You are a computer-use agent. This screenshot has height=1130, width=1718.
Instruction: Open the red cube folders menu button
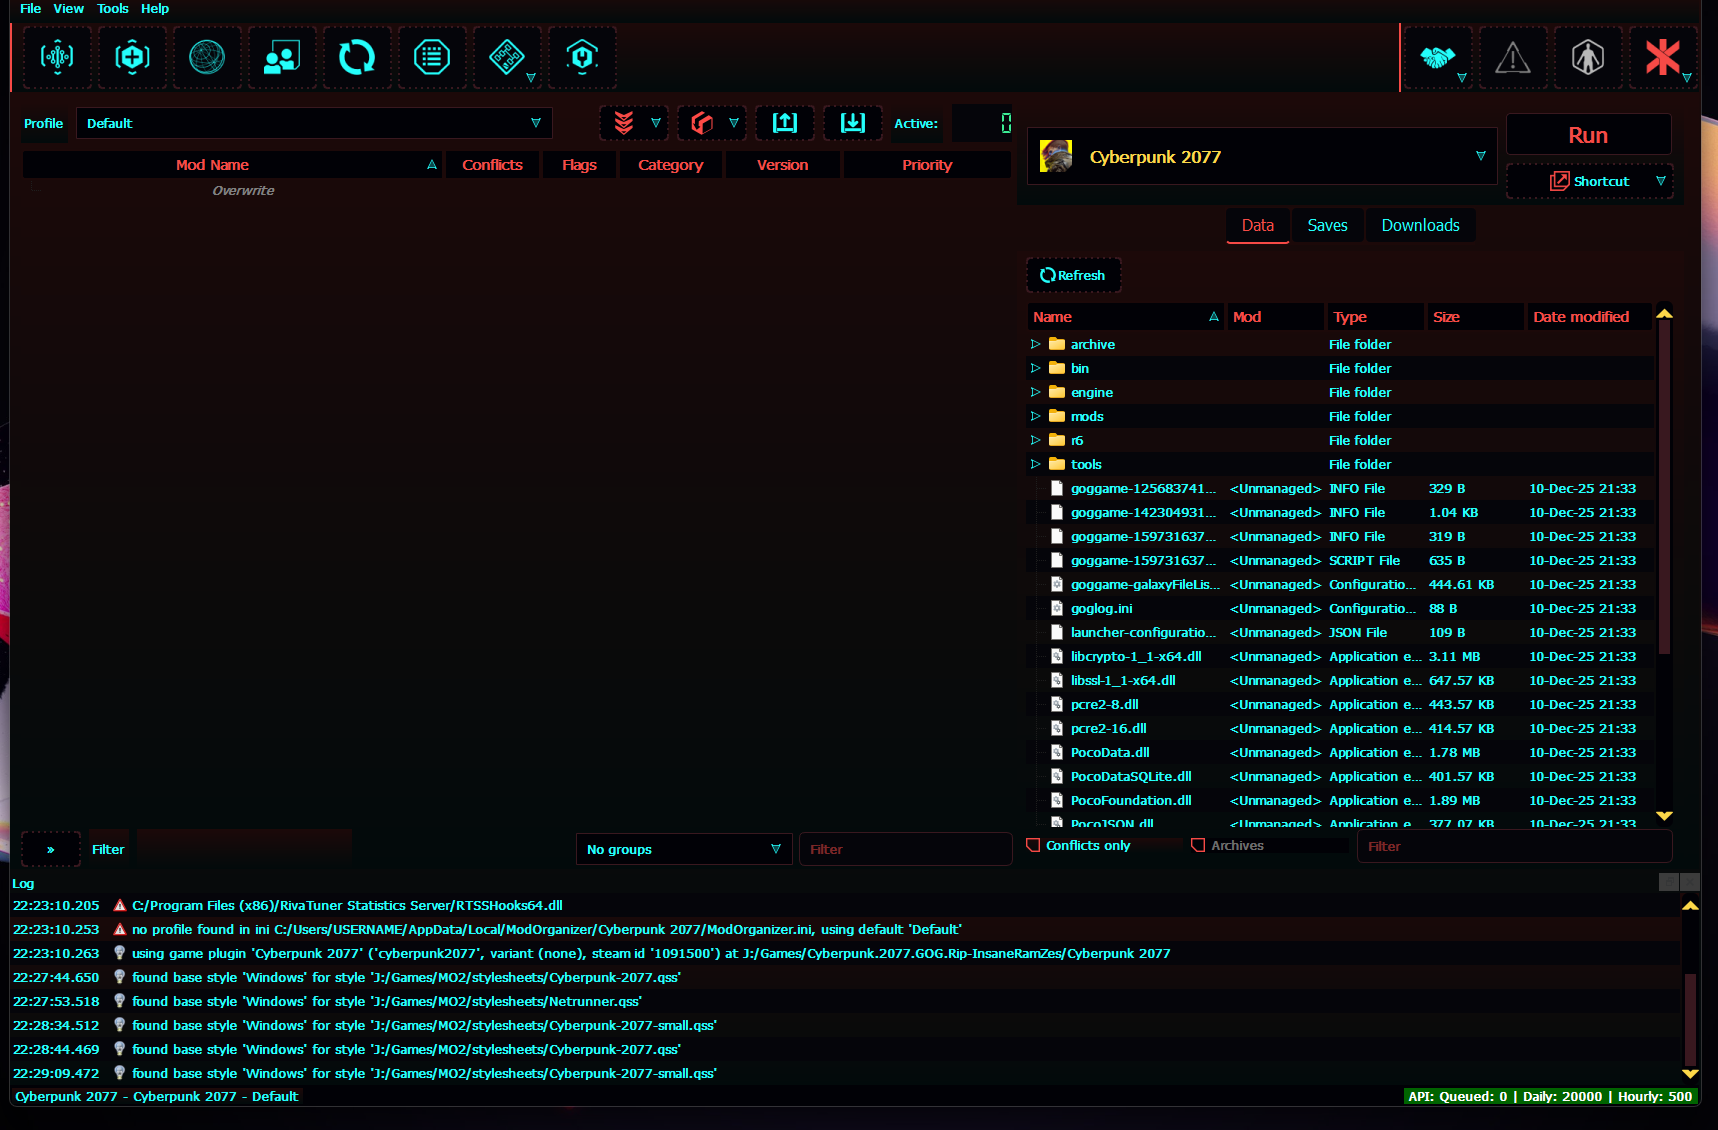[712, 123]
